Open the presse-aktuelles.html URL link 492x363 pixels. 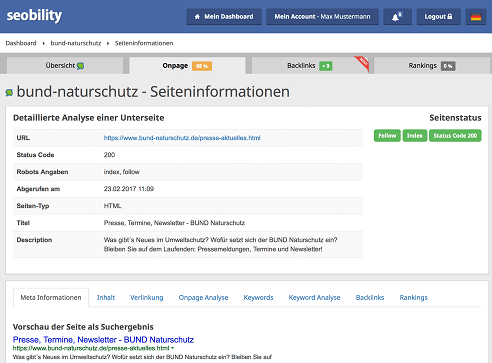coord(182,138)
